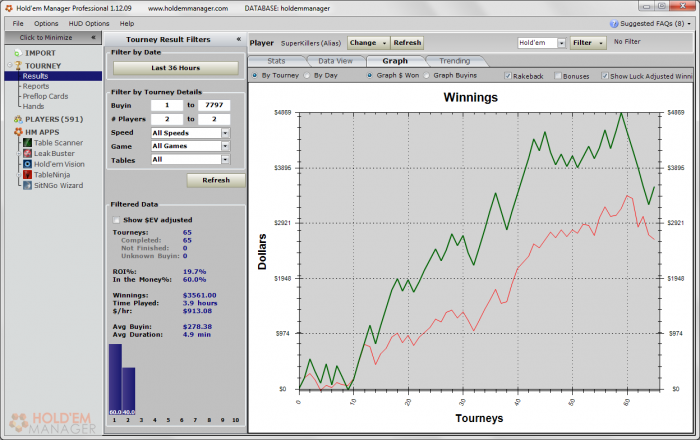Select the Graph Buyins radio button

point(426,75)
